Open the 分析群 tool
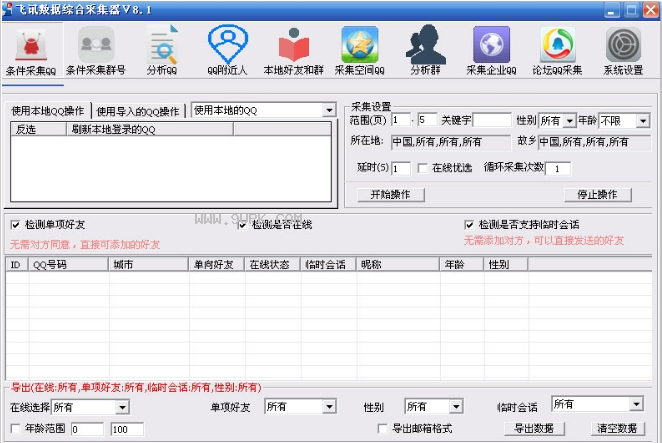 click(426, 52)
